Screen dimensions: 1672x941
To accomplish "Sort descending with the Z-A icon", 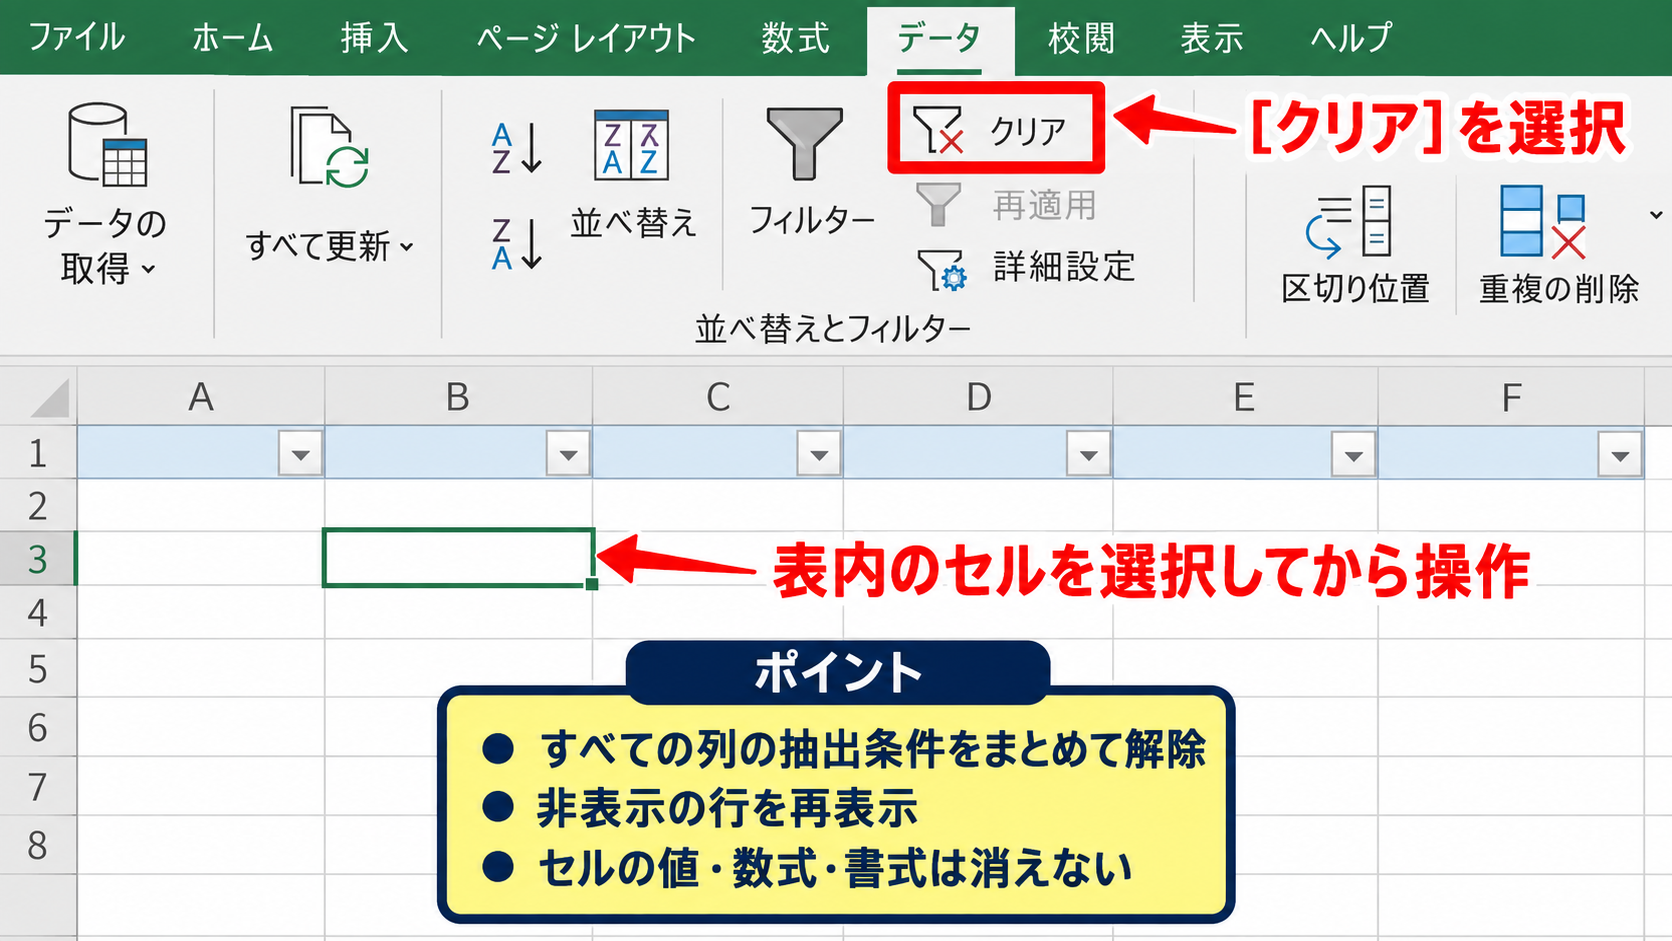I will [x=517, y=244].
